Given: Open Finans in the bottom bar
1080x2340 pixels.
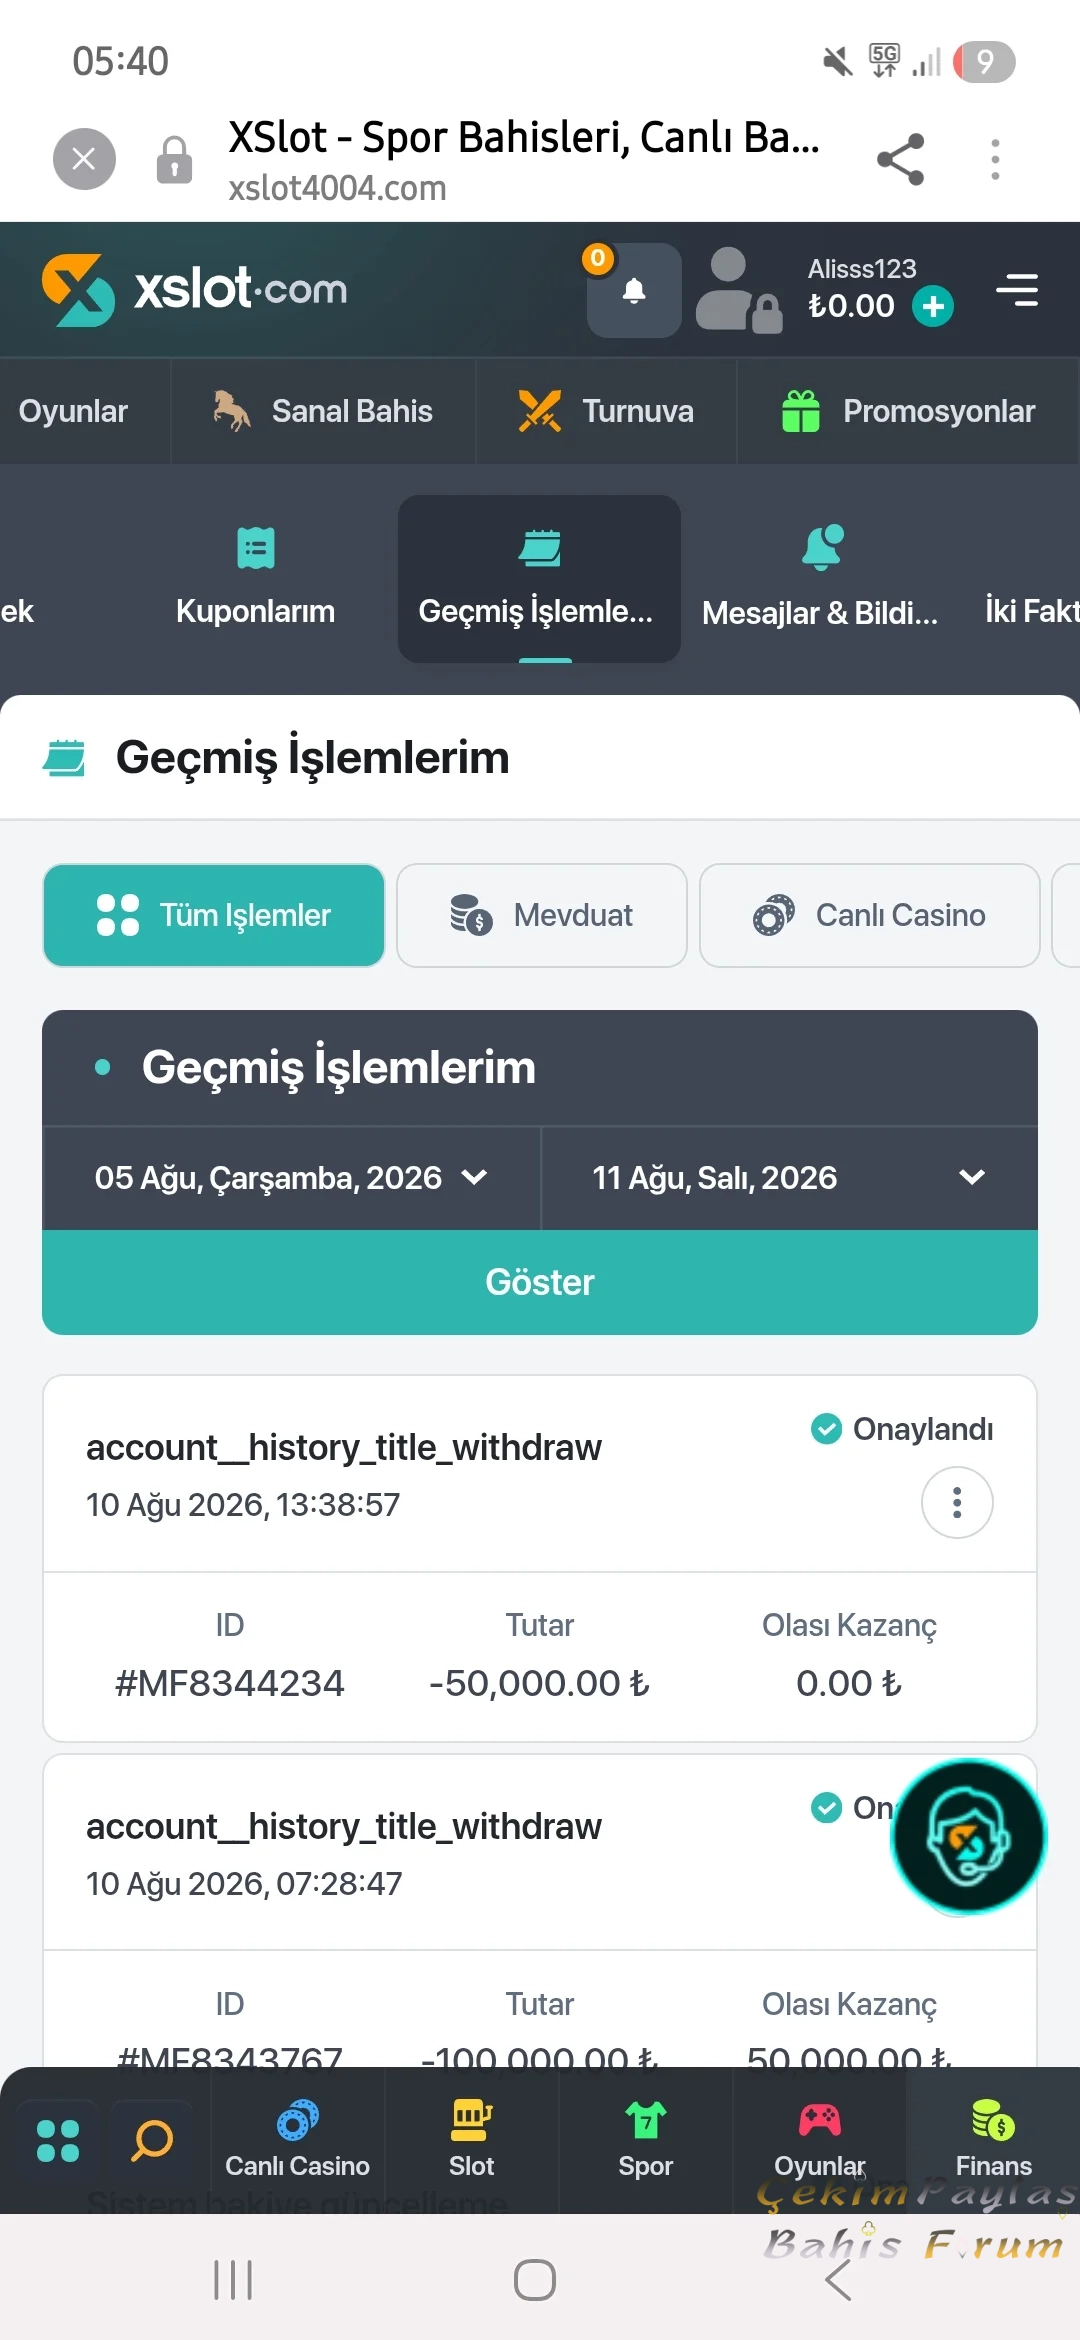Looking at the screenshot, I should 993,2140.
